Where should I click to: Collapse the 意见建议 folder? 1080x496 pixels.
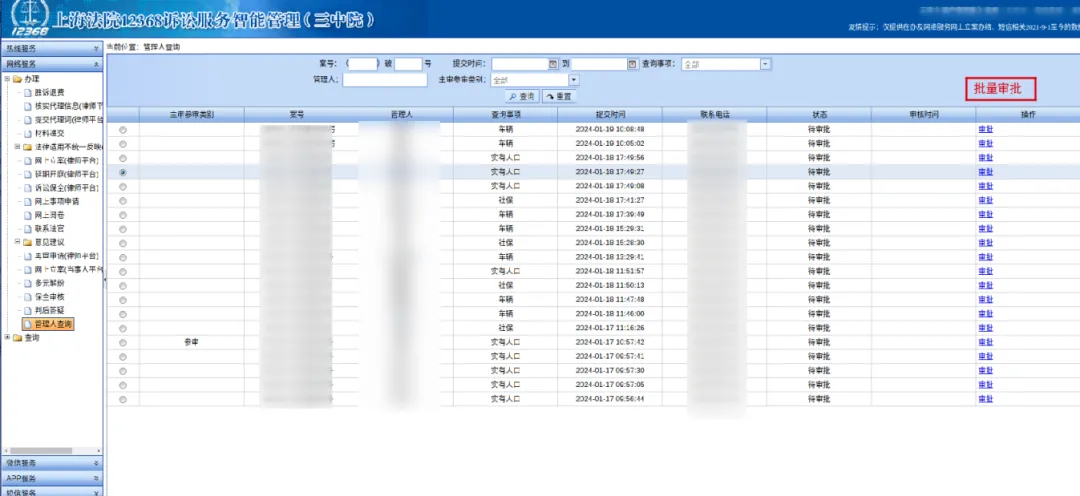[17, 242]
